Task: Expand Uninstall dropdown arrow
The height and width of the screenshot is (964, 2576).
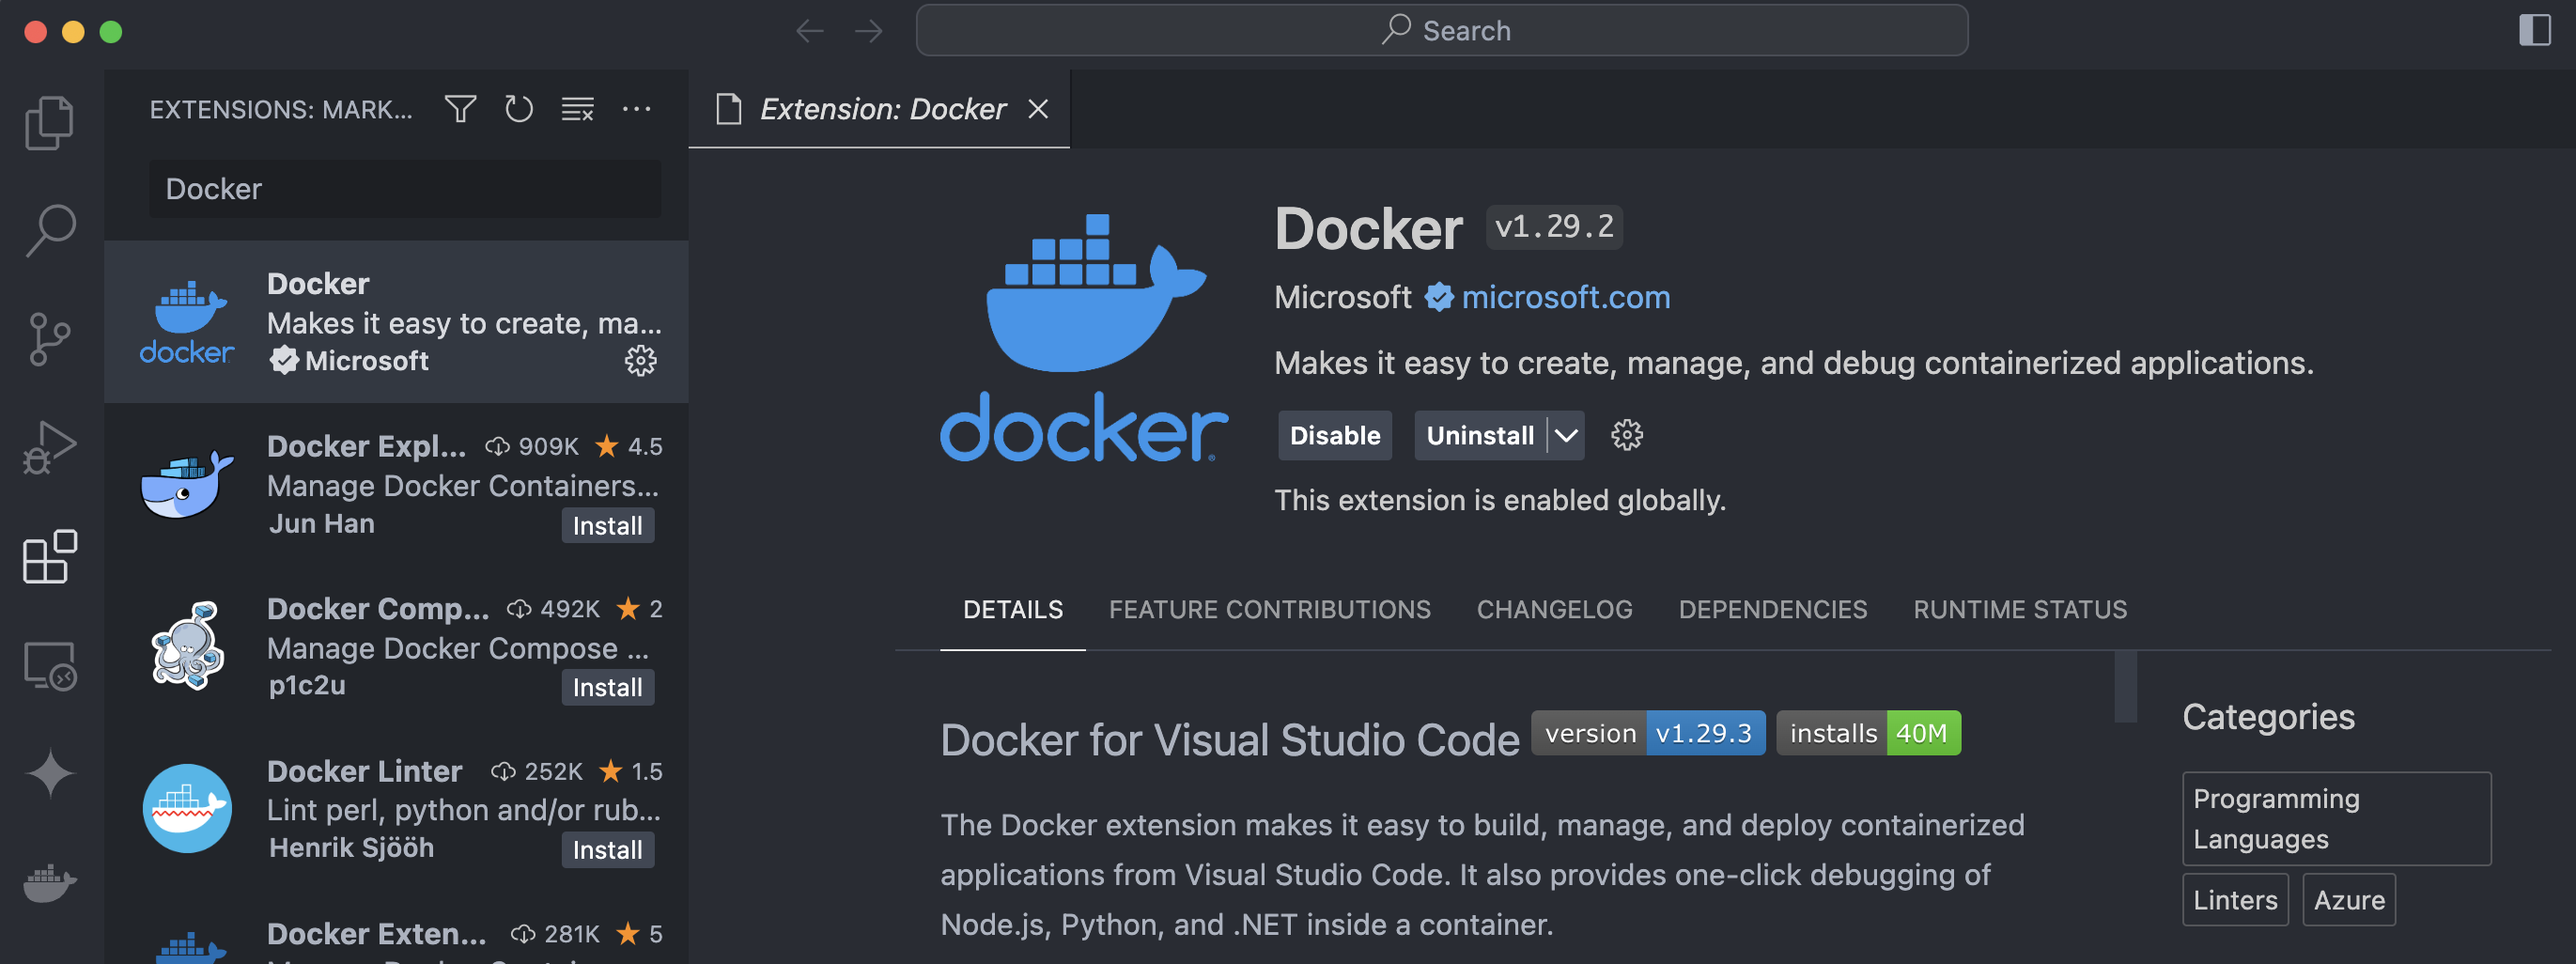Action: point(1566,435)
